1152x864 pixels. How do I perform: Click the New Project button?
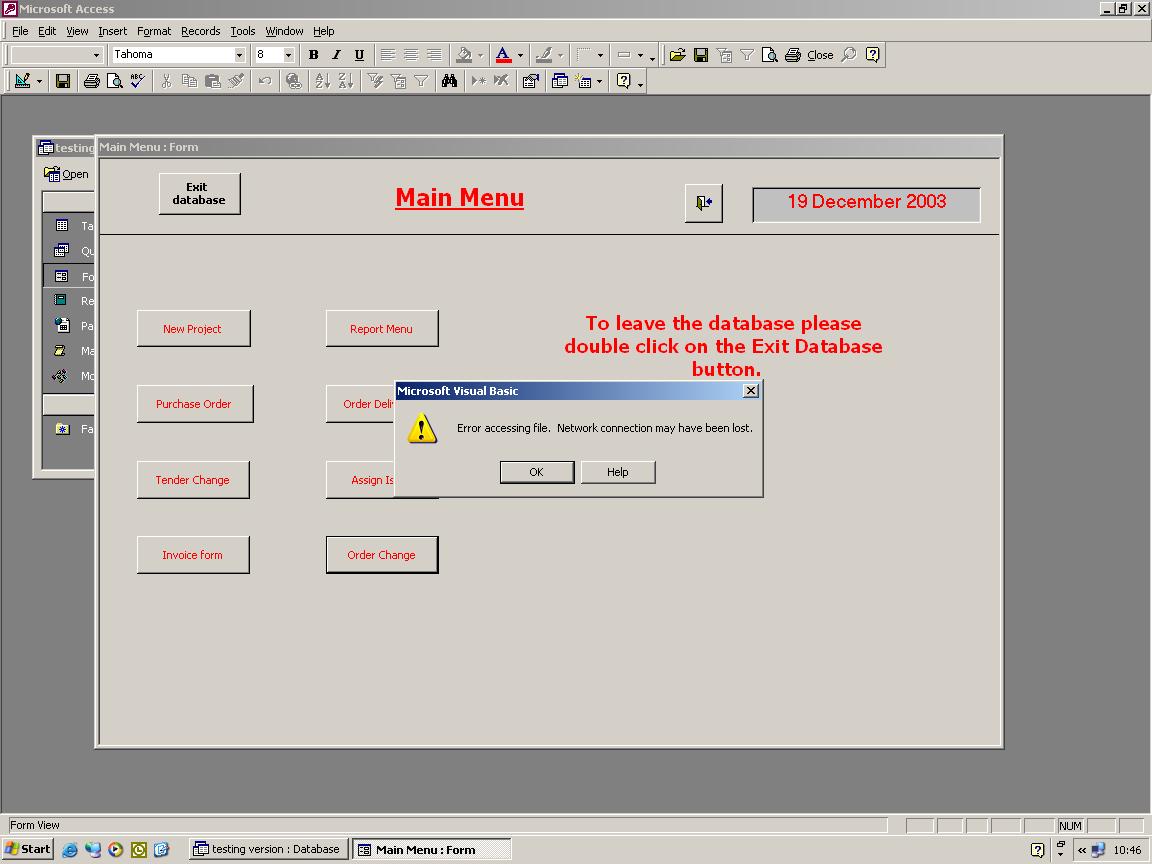[x=192, y=328]
